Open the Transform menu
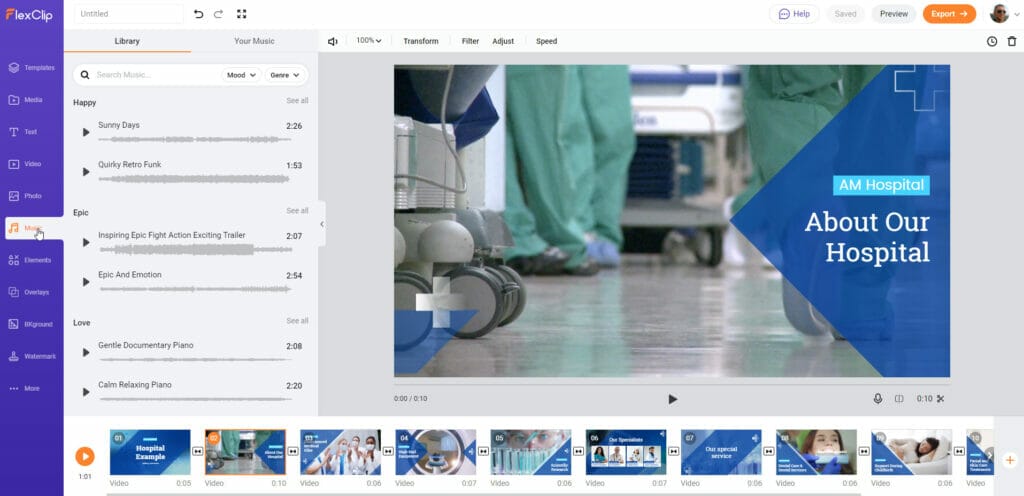Image resolution: width=1024 pixels, height=496 pixels. tap(421, 41)
